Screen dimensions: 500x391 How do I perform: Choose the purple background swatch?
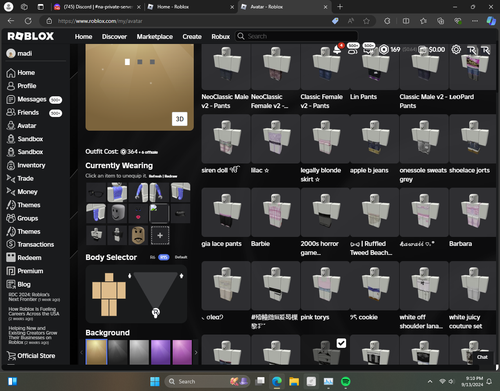click(x=160, y=352)
